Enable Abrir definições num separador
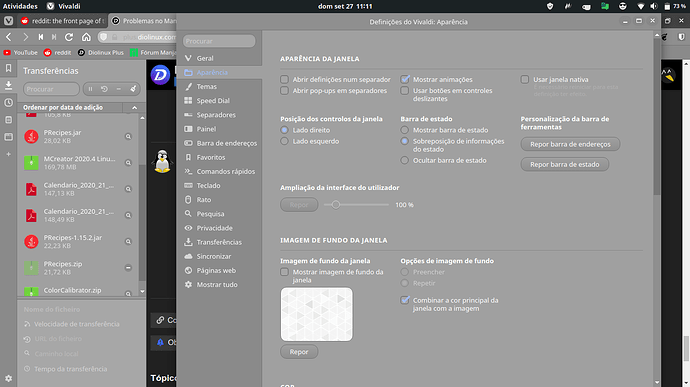The height and width of the screenshot is (387, 690). tap(284, 79)
